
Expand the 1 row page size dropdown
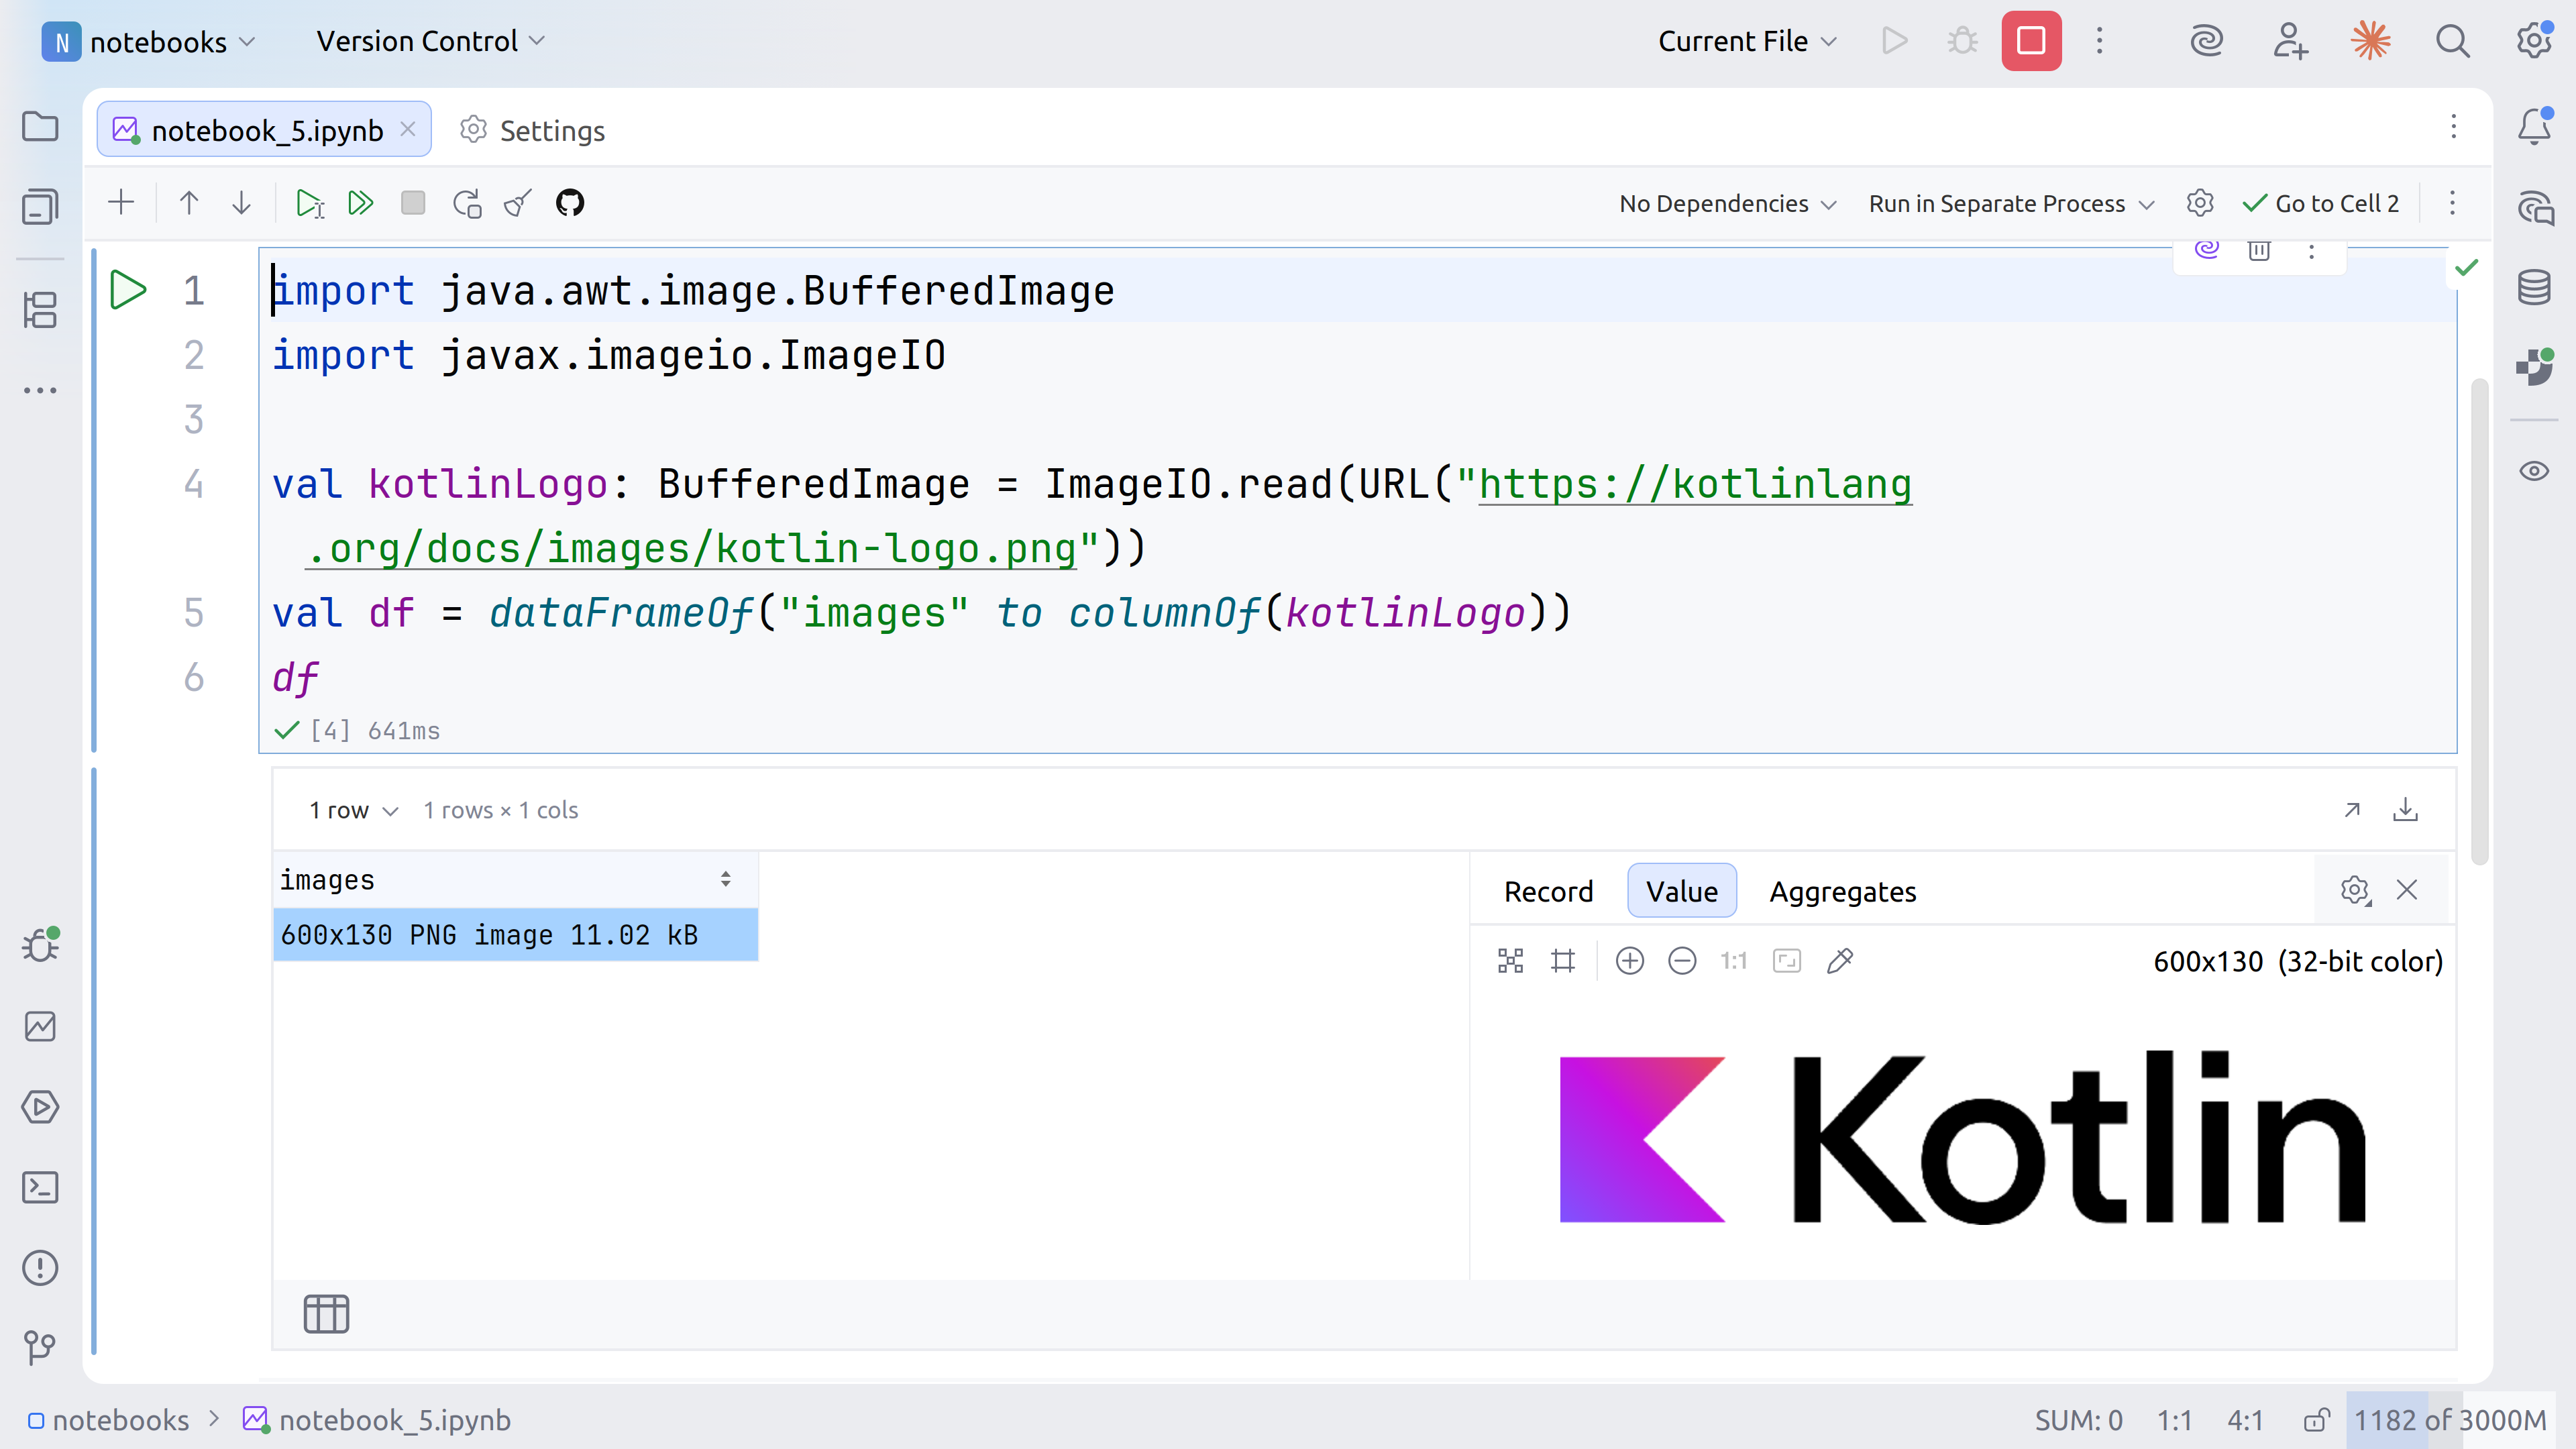point(353,810)
